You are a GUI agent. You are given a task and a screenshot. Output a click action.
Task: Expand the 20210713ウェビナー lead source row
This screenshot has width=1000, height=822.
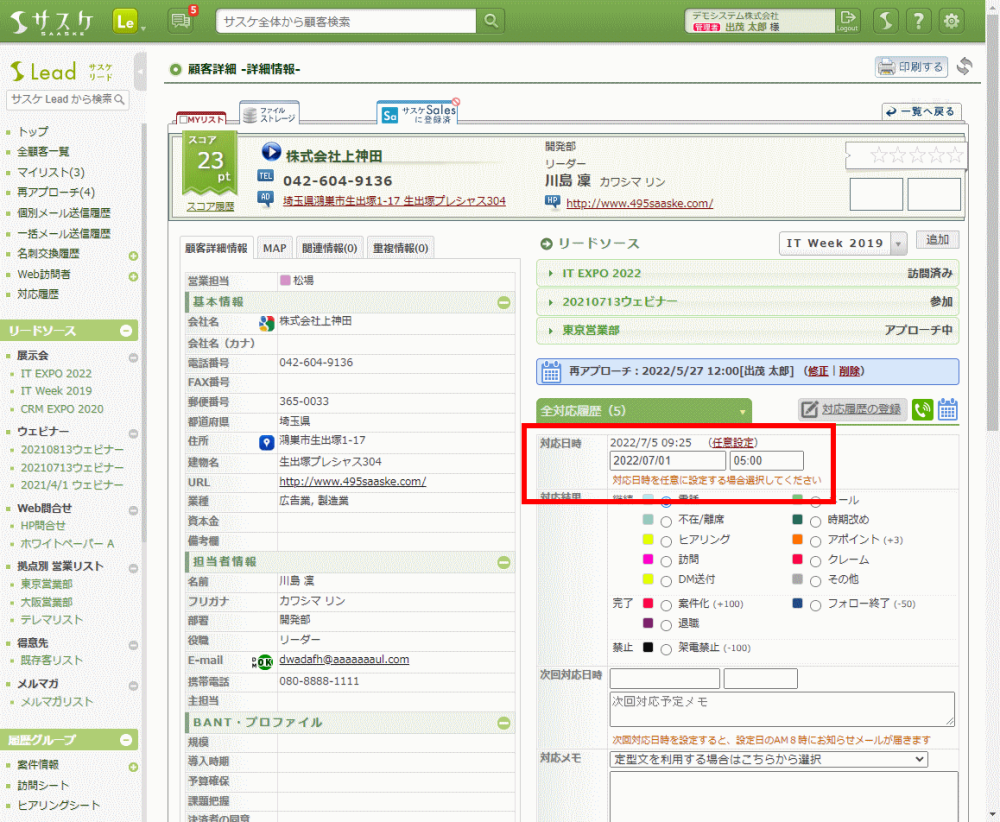747,302
